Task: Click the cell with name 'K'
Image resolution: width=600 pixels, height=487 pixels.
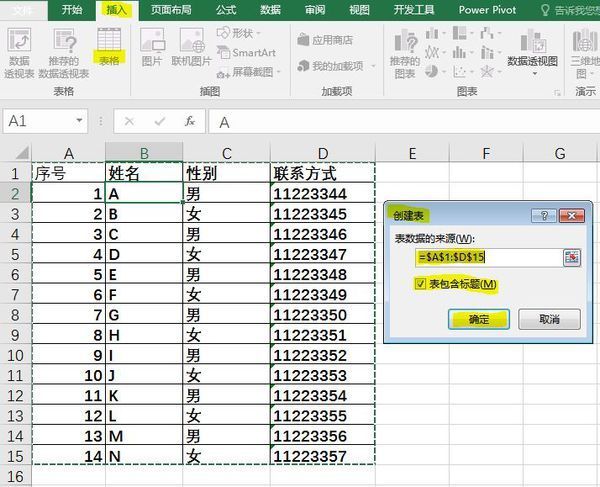Action: coord(144,396)
